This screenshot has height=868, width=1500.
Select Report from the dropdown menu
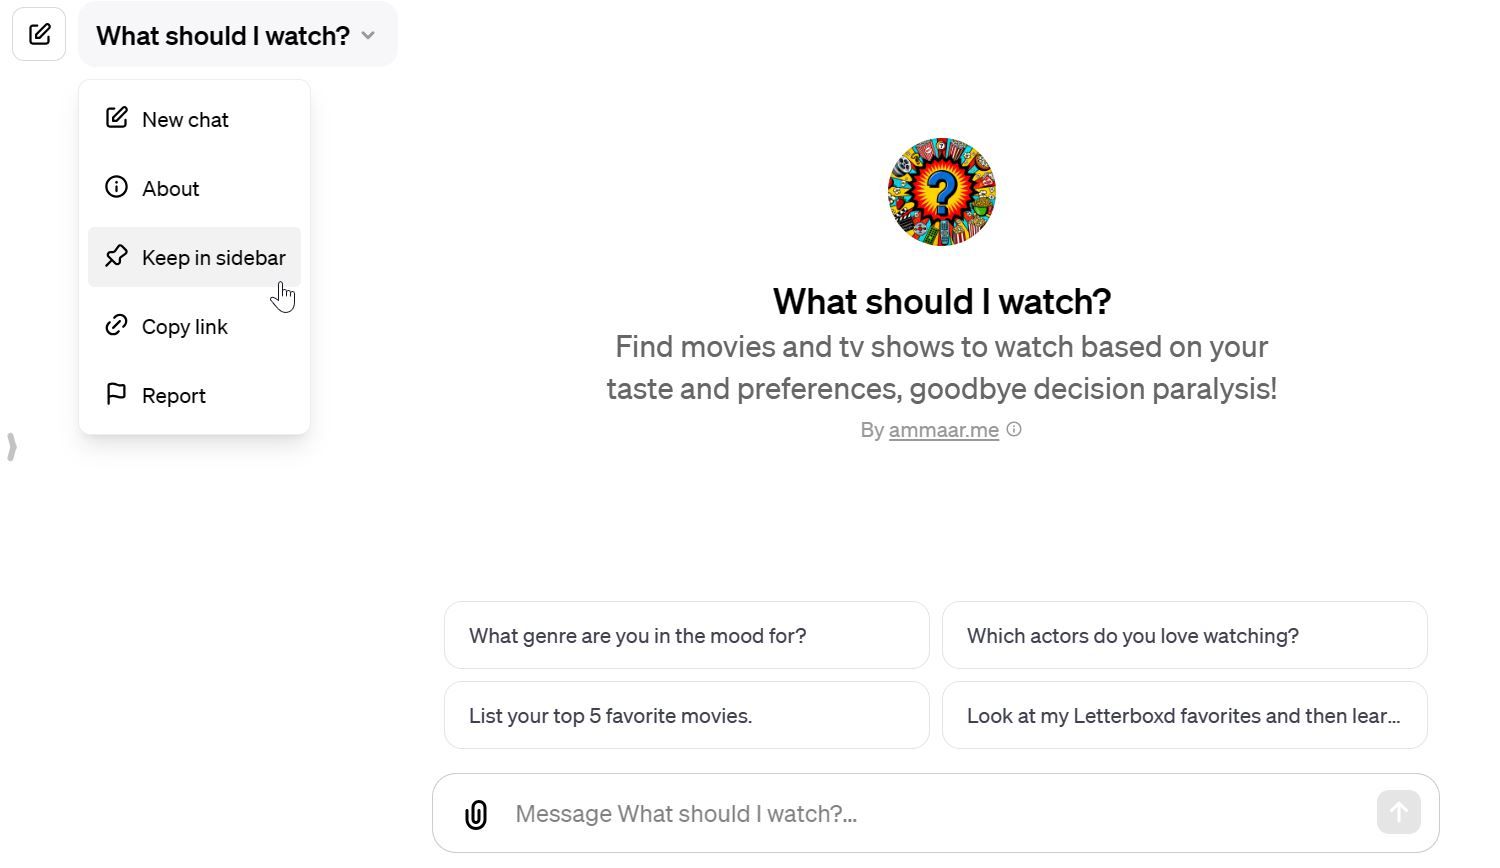coord(173,396)
